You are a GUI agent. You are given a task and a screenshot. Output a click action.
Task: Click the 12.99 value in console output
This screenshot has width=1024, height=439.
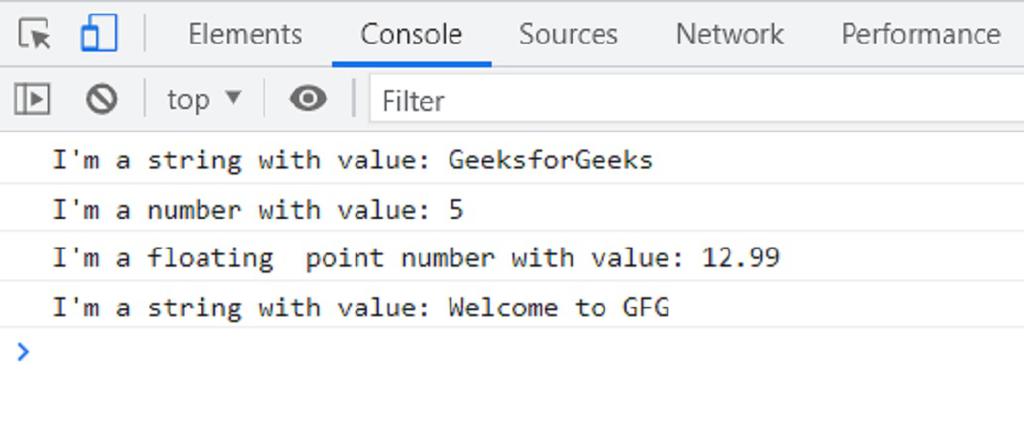click(x=740, y=258)
